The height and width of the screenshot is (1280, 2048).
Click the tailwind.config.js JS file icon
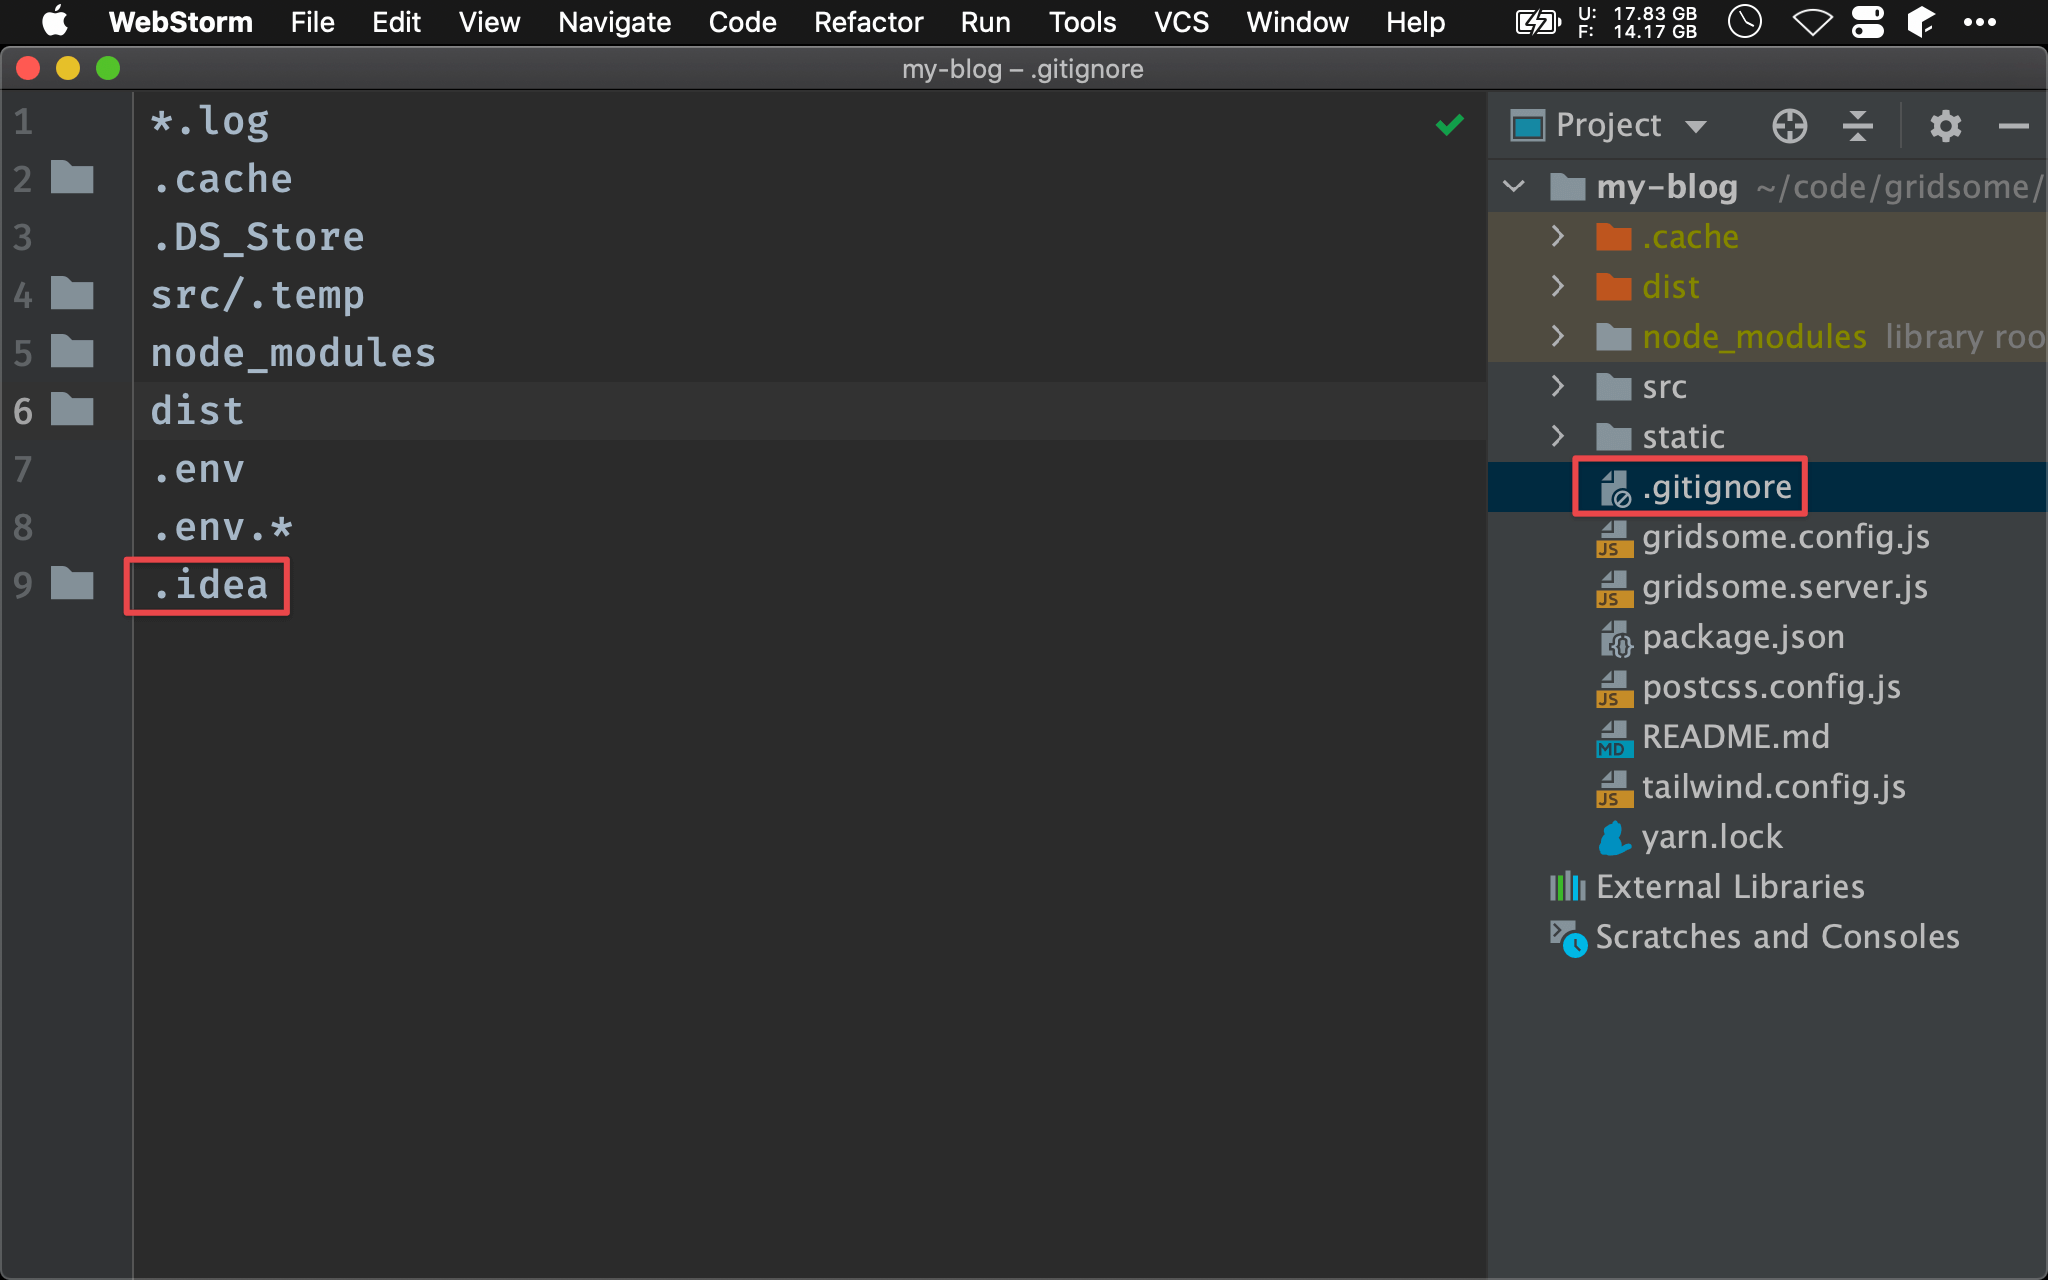coord(1613,788)
